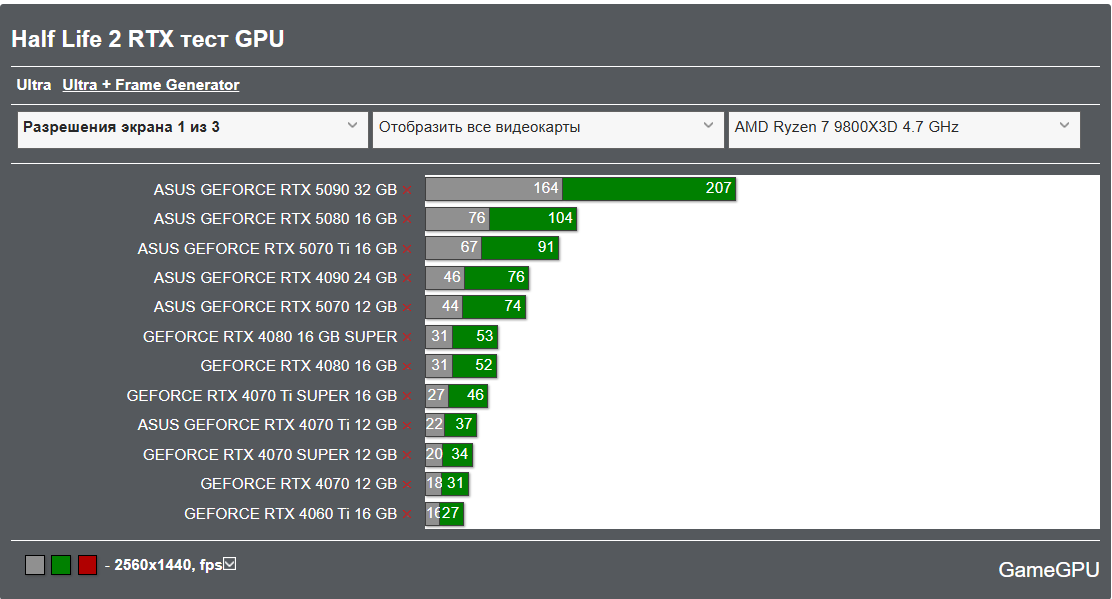Select the GEFORCE RTX 4070 SUPER 12 GB label

tap(270, 454)
